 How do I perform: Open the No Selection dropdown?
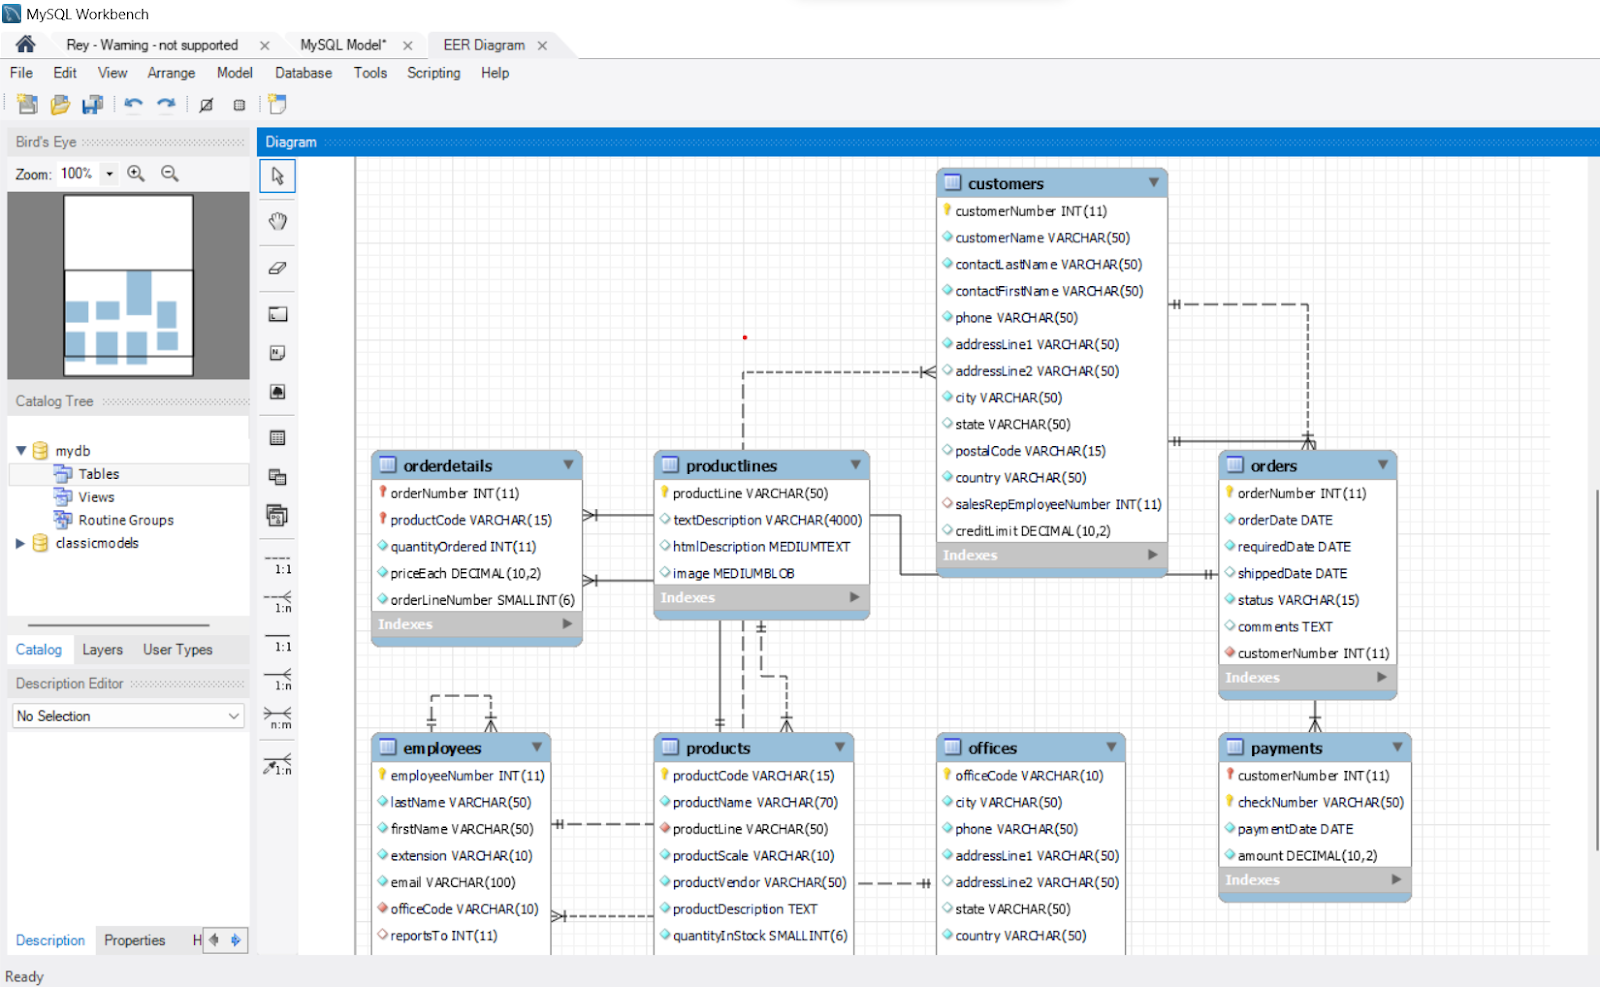(x=128, y=716)
